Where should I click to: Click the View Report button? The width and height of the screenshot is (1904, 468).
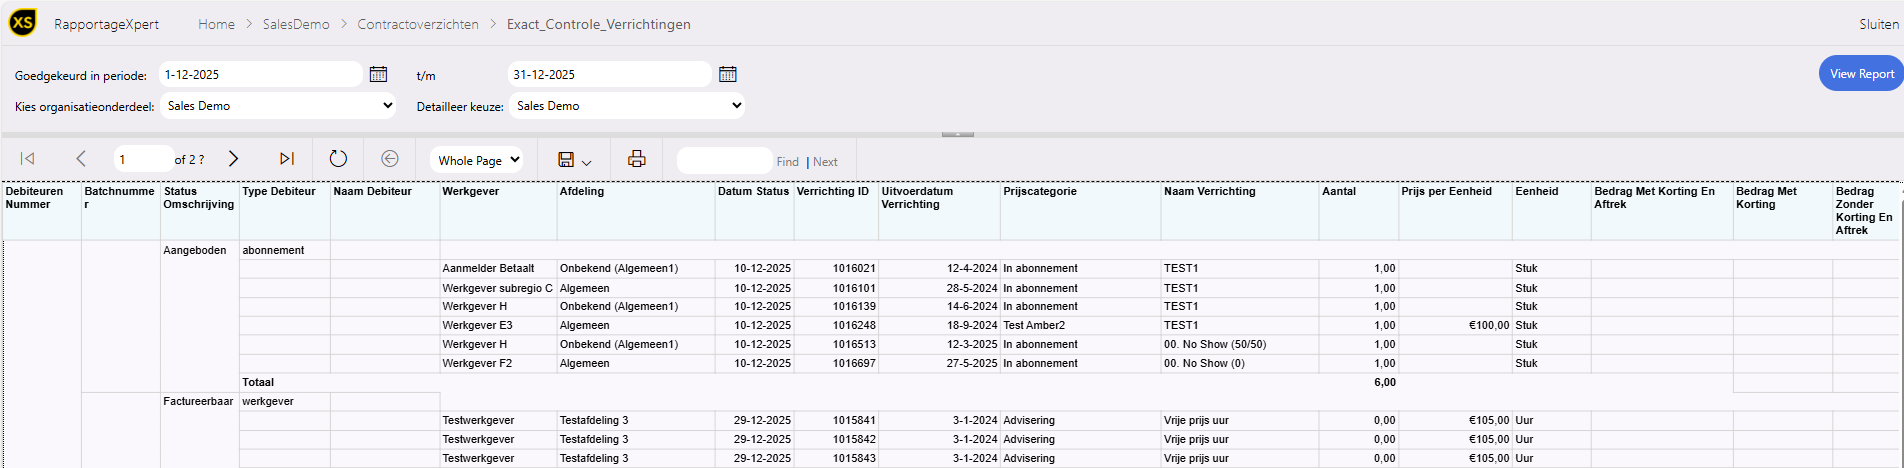pos(1861,73)
